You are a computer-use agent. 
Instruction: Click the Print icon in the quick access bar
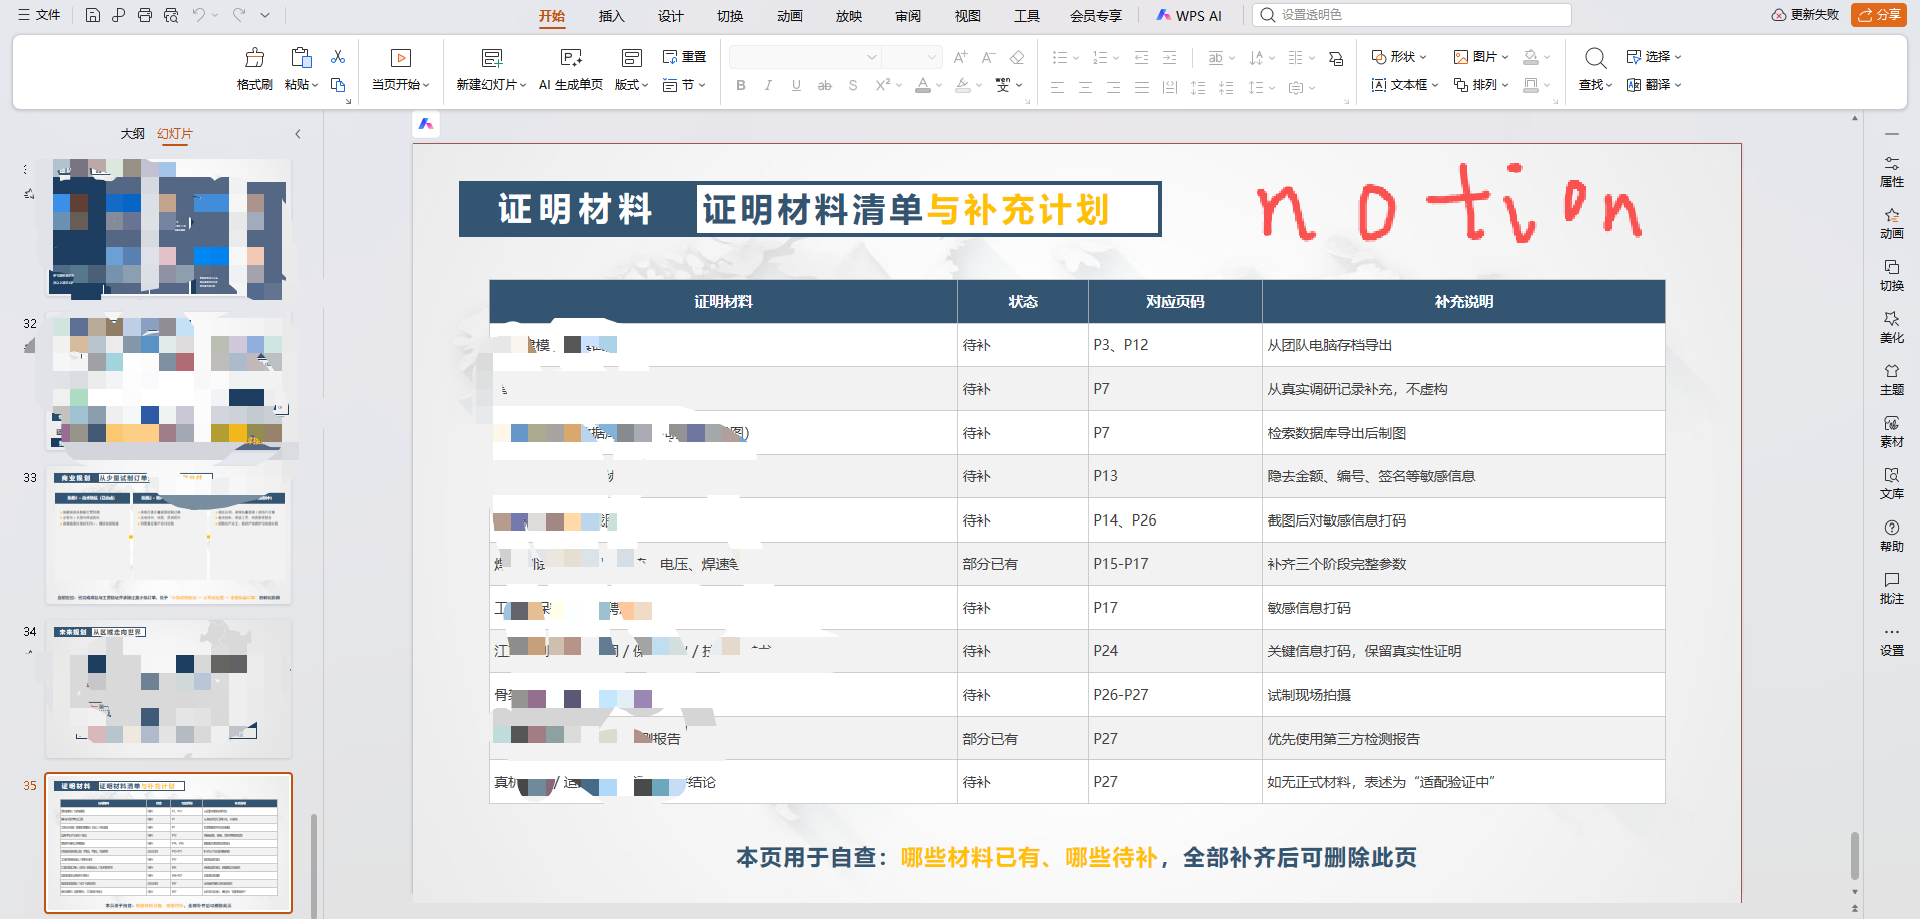tap(145, 15)
